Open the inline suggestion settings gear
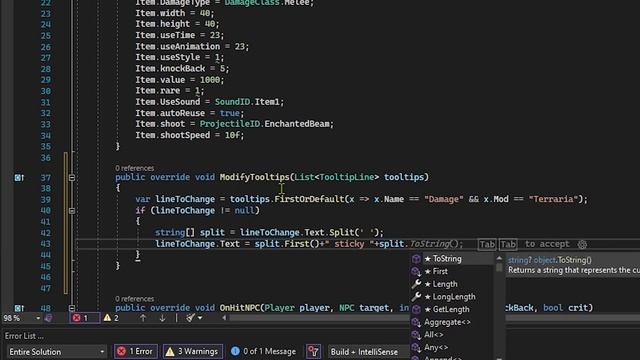The width and height of the screenshot is (640, 360). [582, 244]
